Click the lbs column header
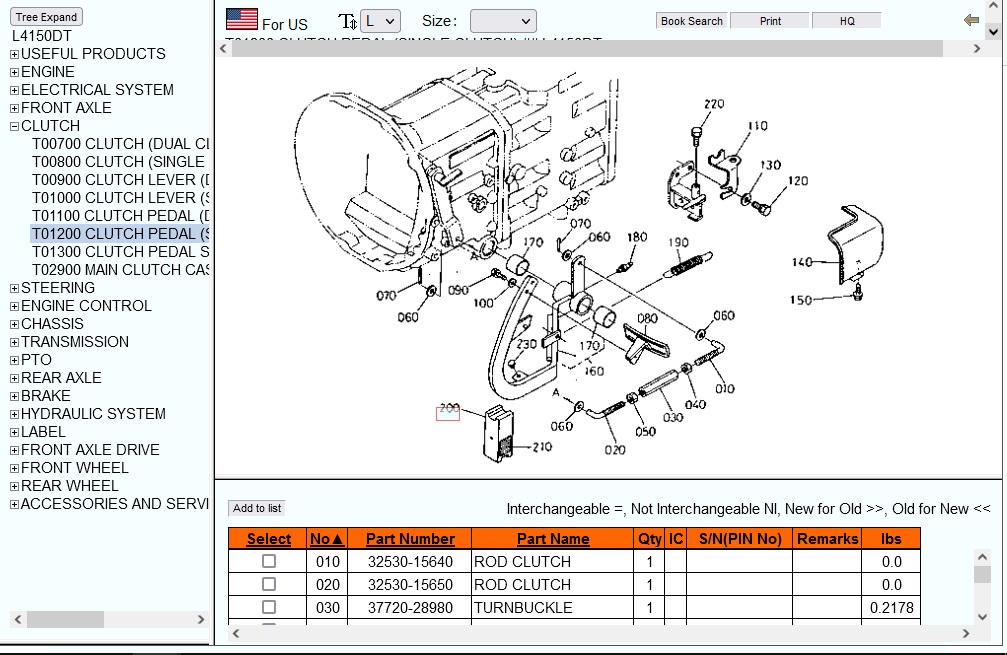1007x655 pixels. pos(891,539)
